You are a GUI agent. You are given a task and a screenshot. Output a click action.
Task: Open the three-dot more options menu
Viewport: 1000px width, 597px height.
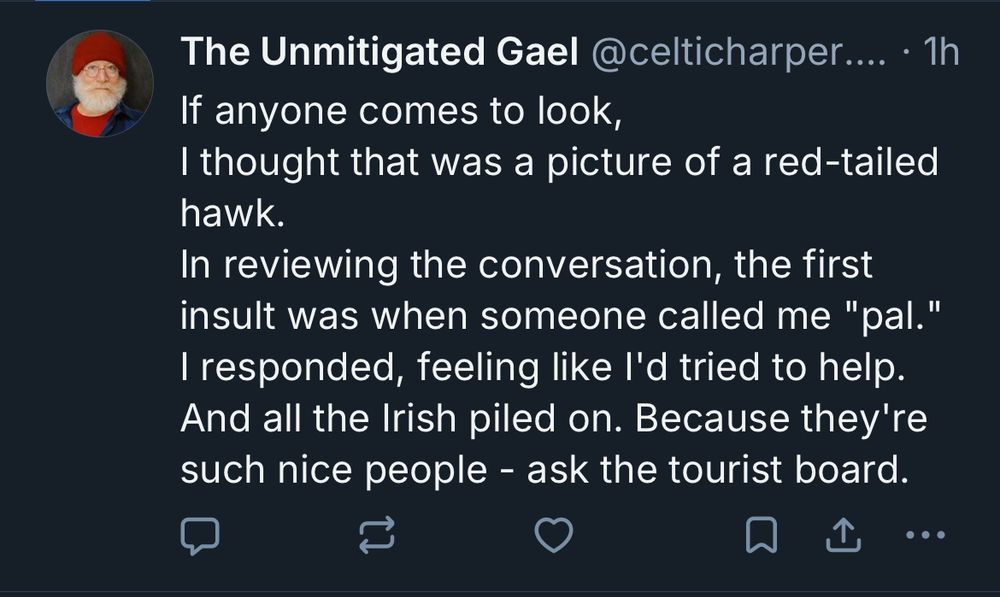(924, 537)
